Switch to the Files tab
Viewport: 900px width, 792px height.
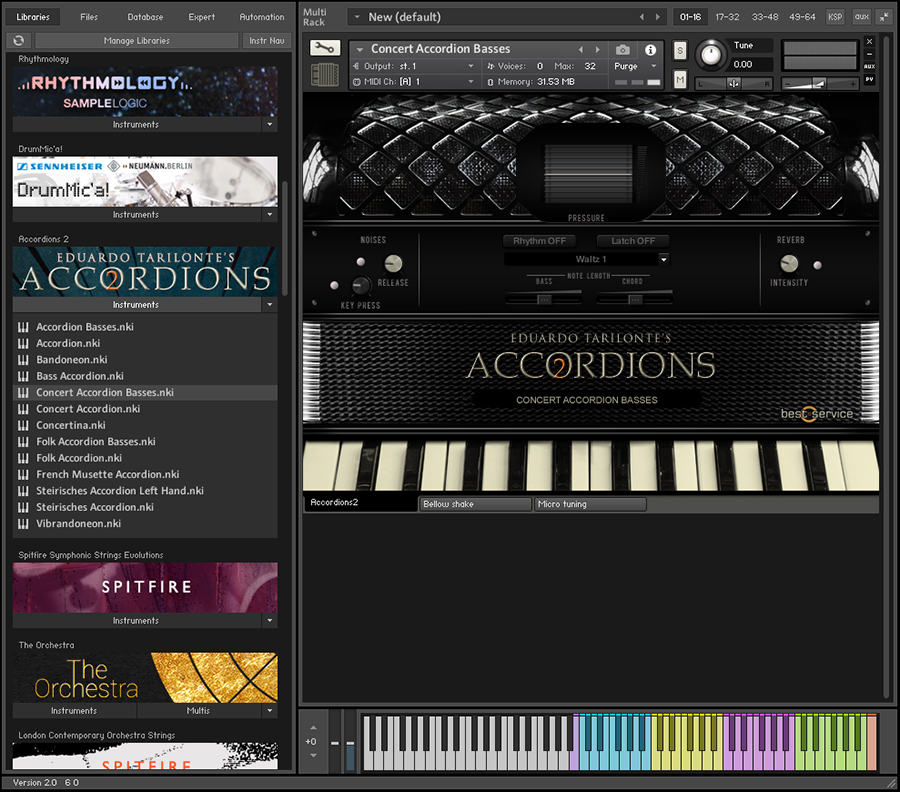(x=89, y=17)
